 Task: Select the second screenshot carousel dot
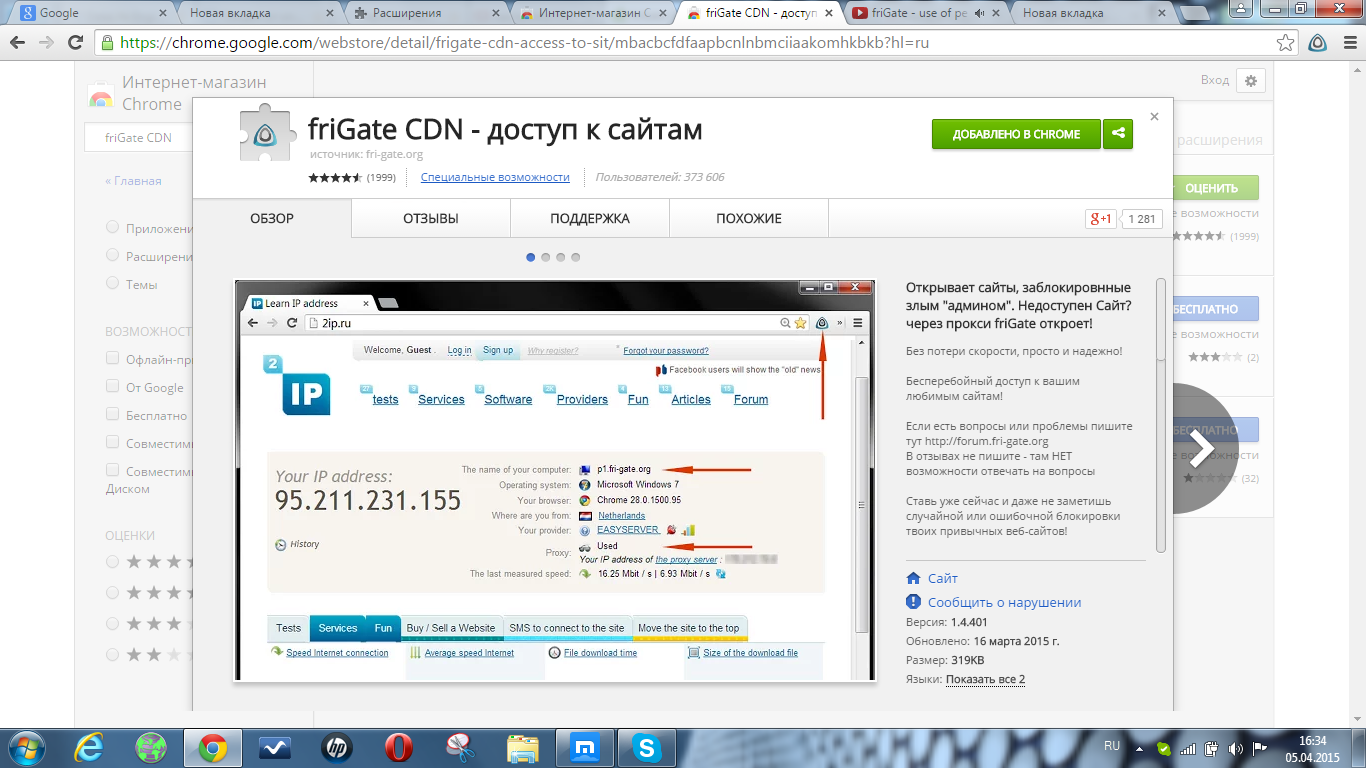click(x=546, y=257)
